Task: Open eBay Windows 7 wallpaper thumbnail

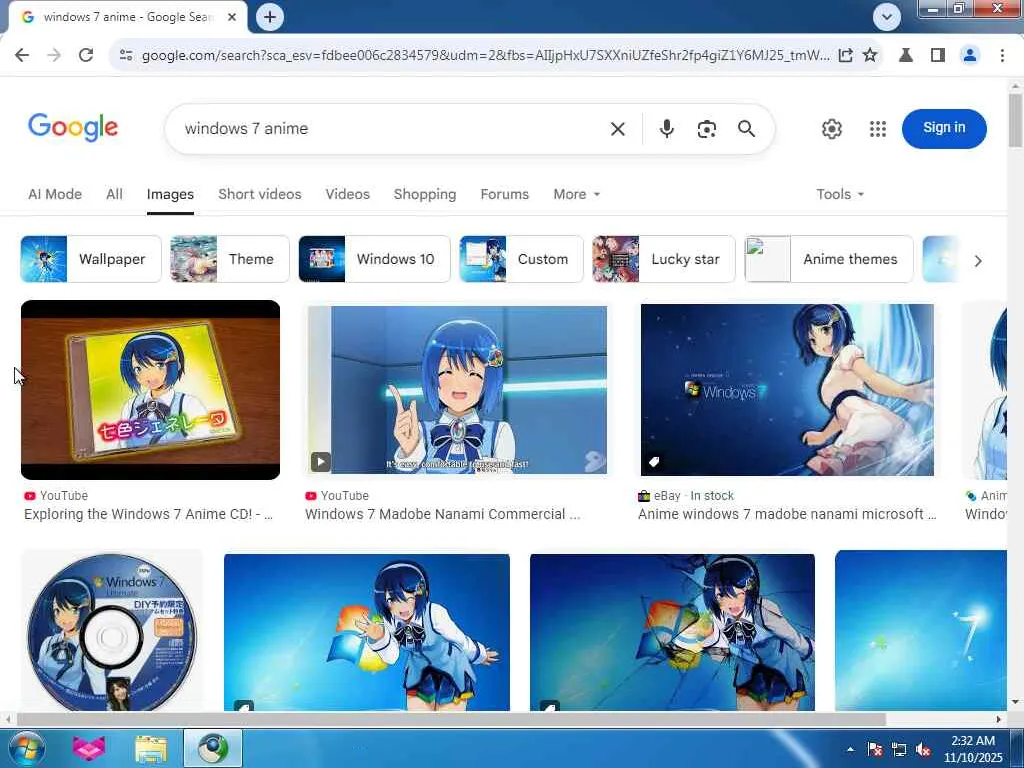Action: coord(787,390)
